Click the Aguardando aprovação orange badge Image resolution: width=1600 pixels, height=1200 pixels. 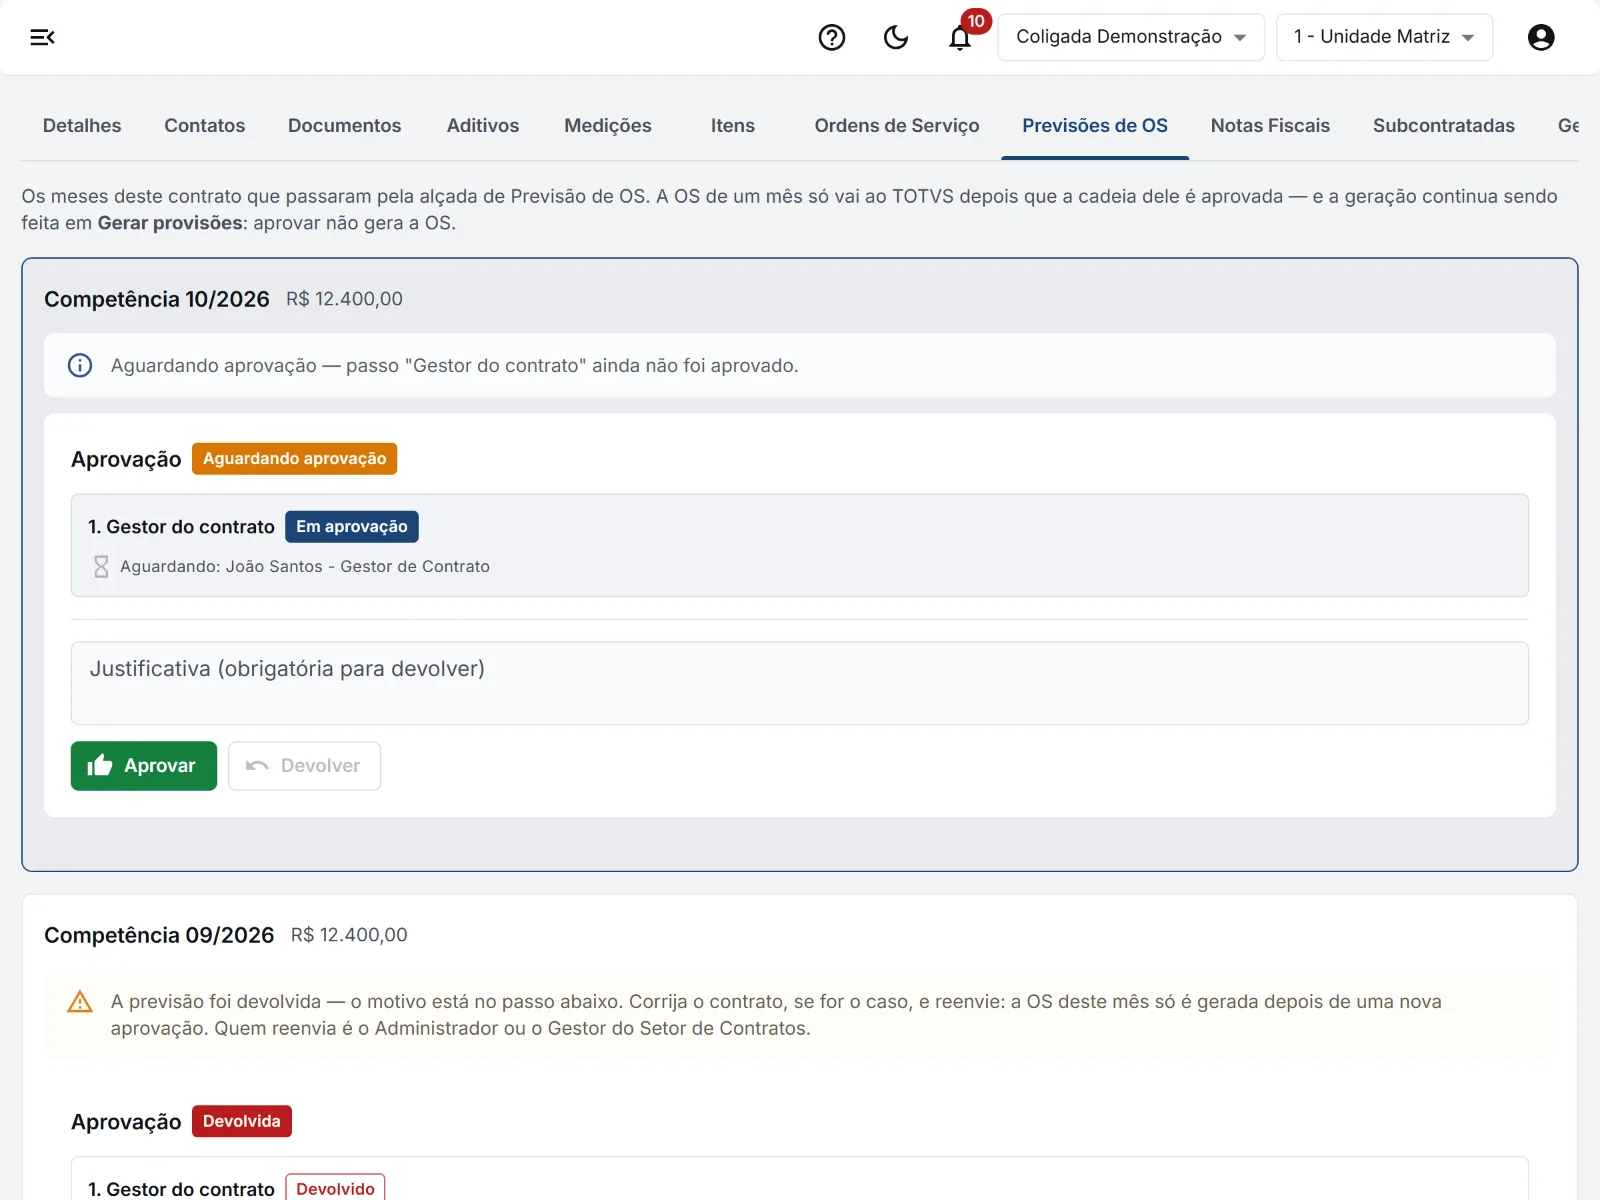295,459
